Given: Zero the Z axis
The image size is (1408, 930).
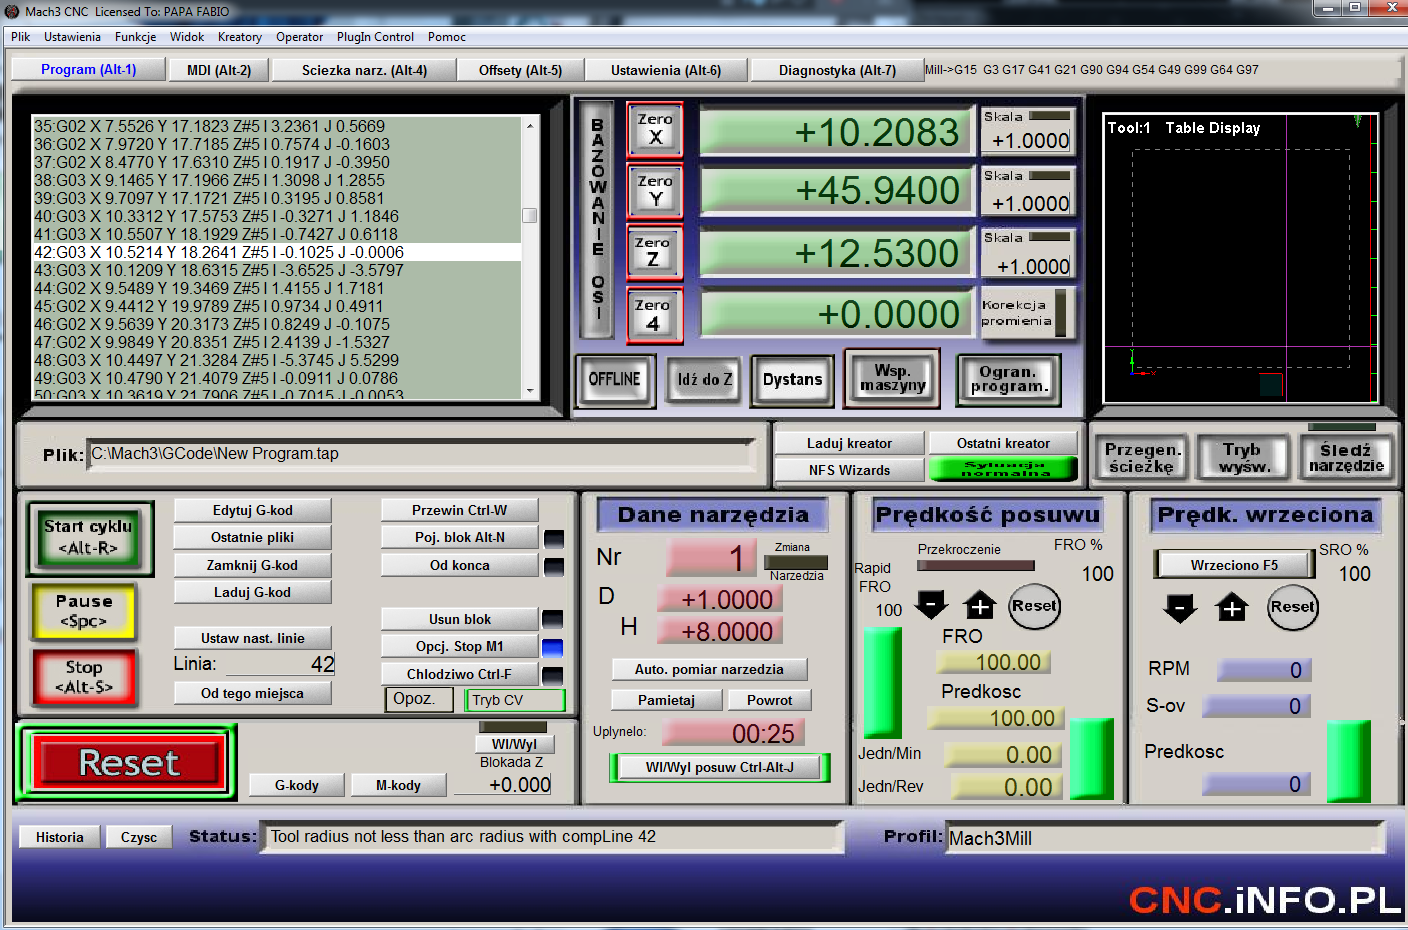Looking at the screenshot, I should point(653,253).
